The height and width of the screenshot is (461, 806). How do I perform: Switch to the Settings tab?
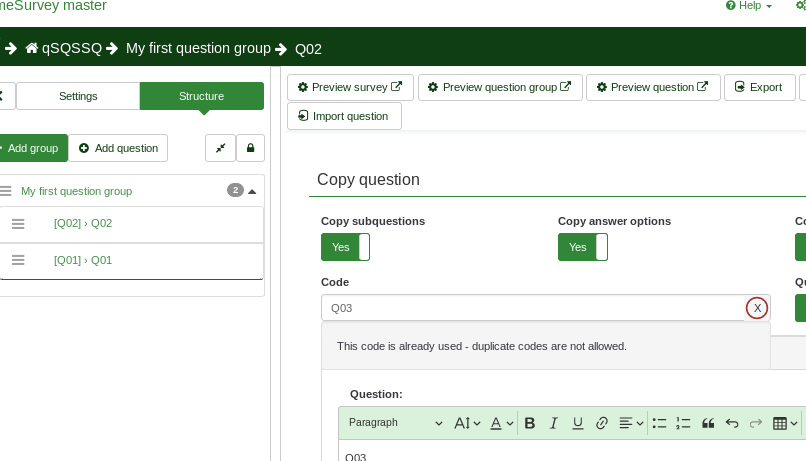[x=78, y=96]
